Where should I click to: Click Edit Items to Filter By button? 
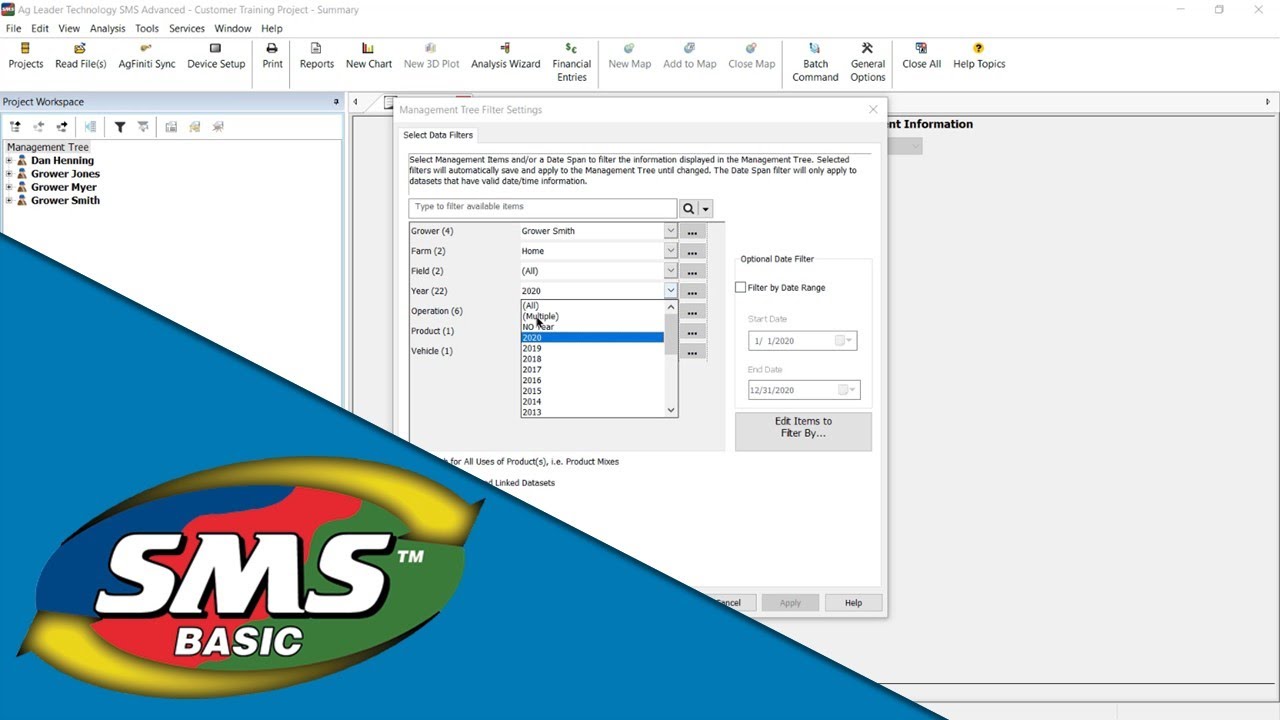(x=803, y=432)
